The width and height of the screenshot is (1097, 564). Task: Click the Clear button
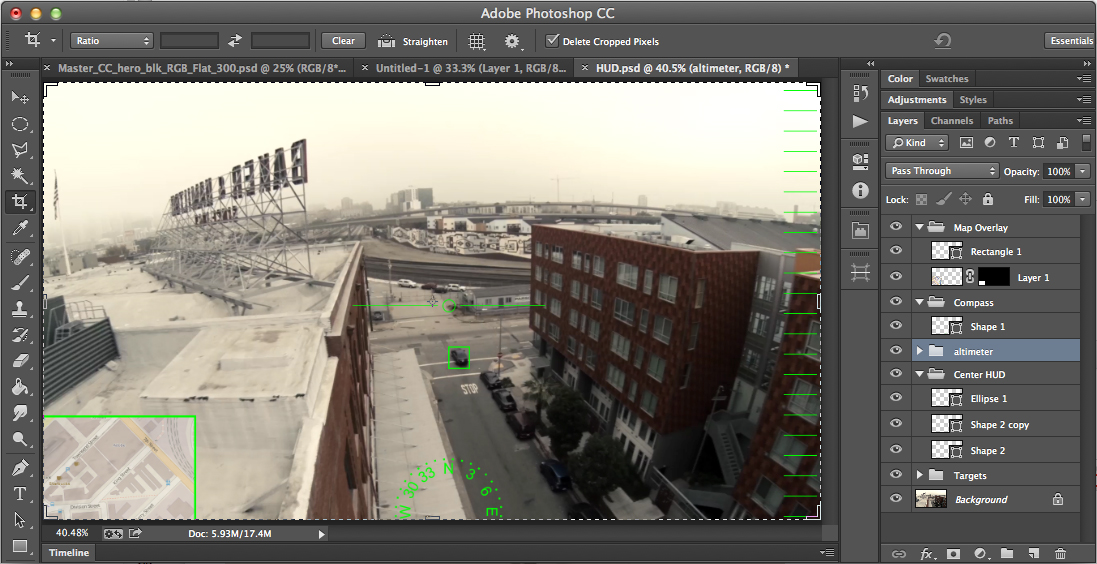[x=343, y=41]
